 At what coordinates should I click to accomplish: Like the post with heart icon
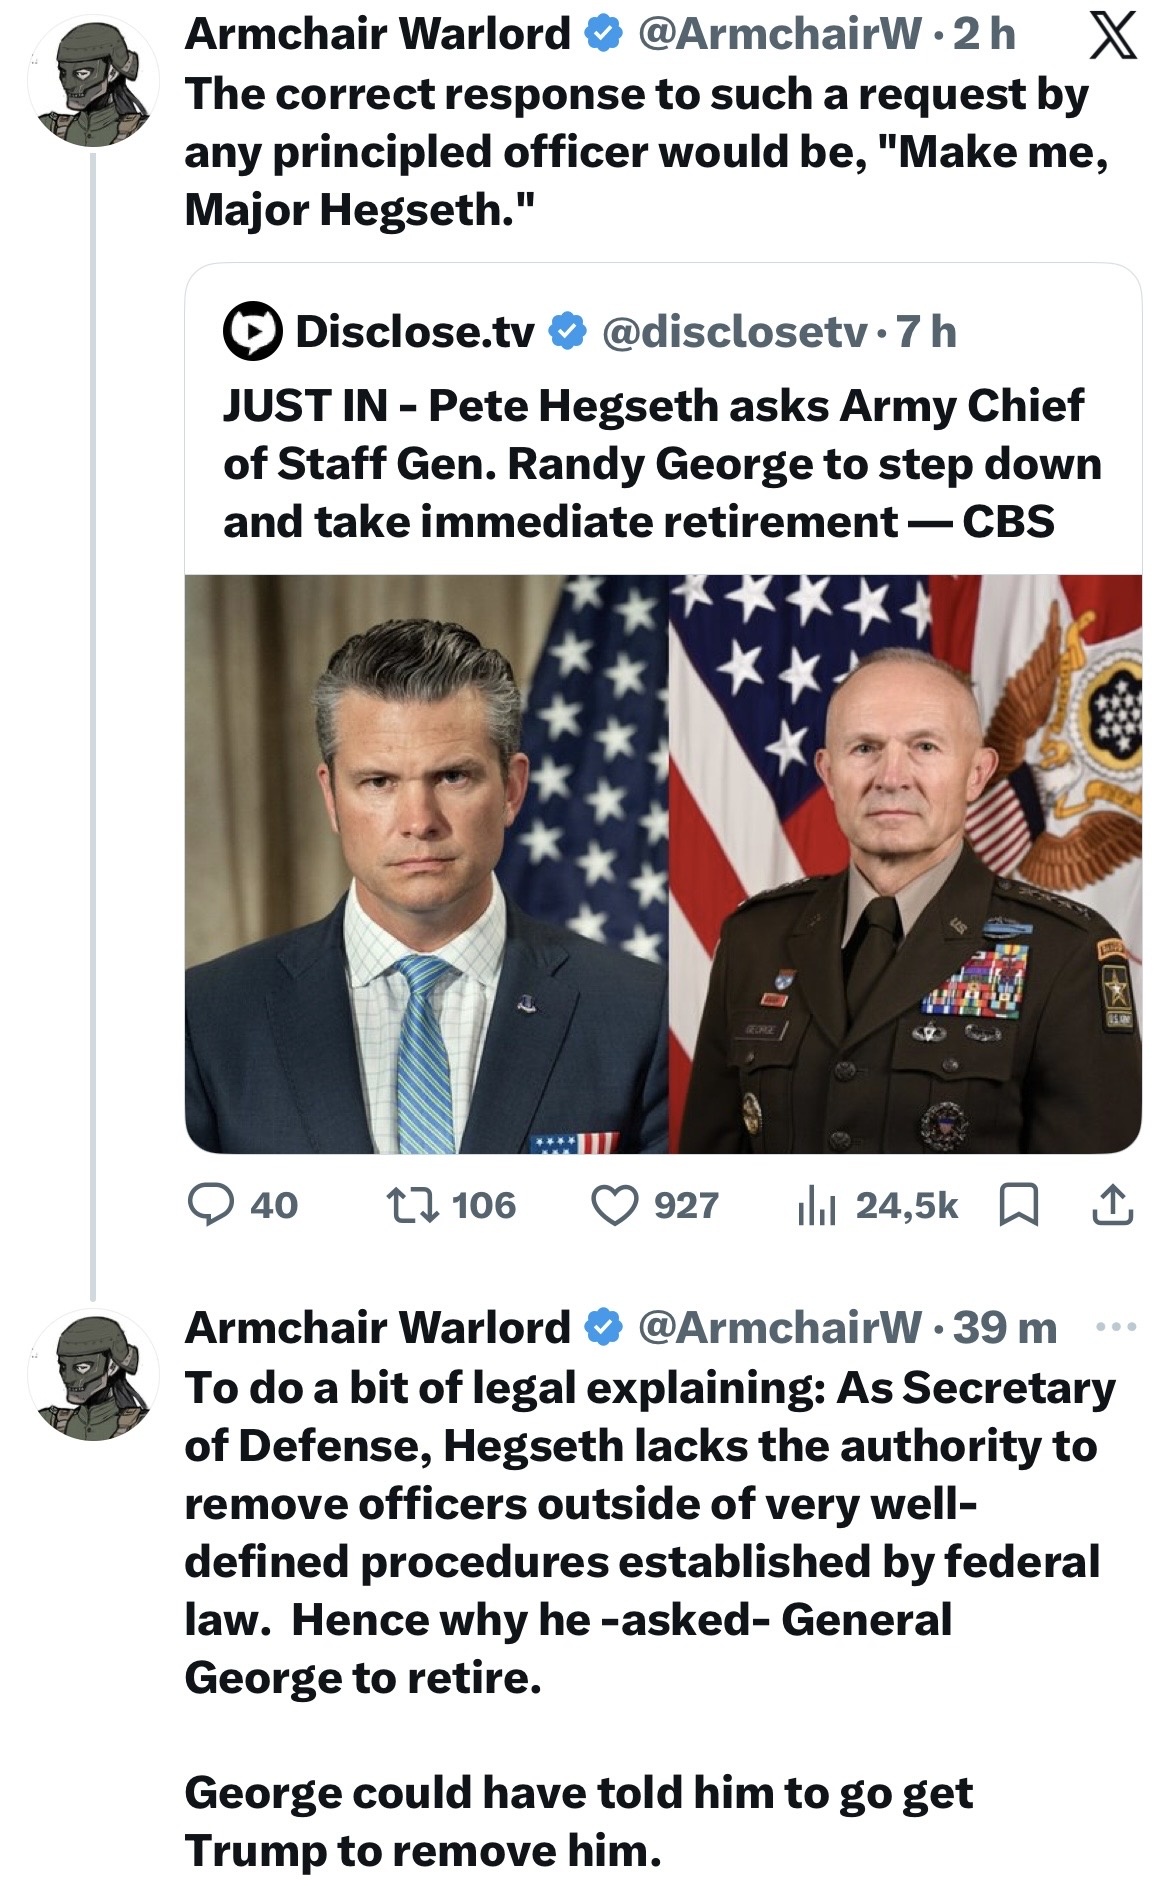tap(614, 1205)
